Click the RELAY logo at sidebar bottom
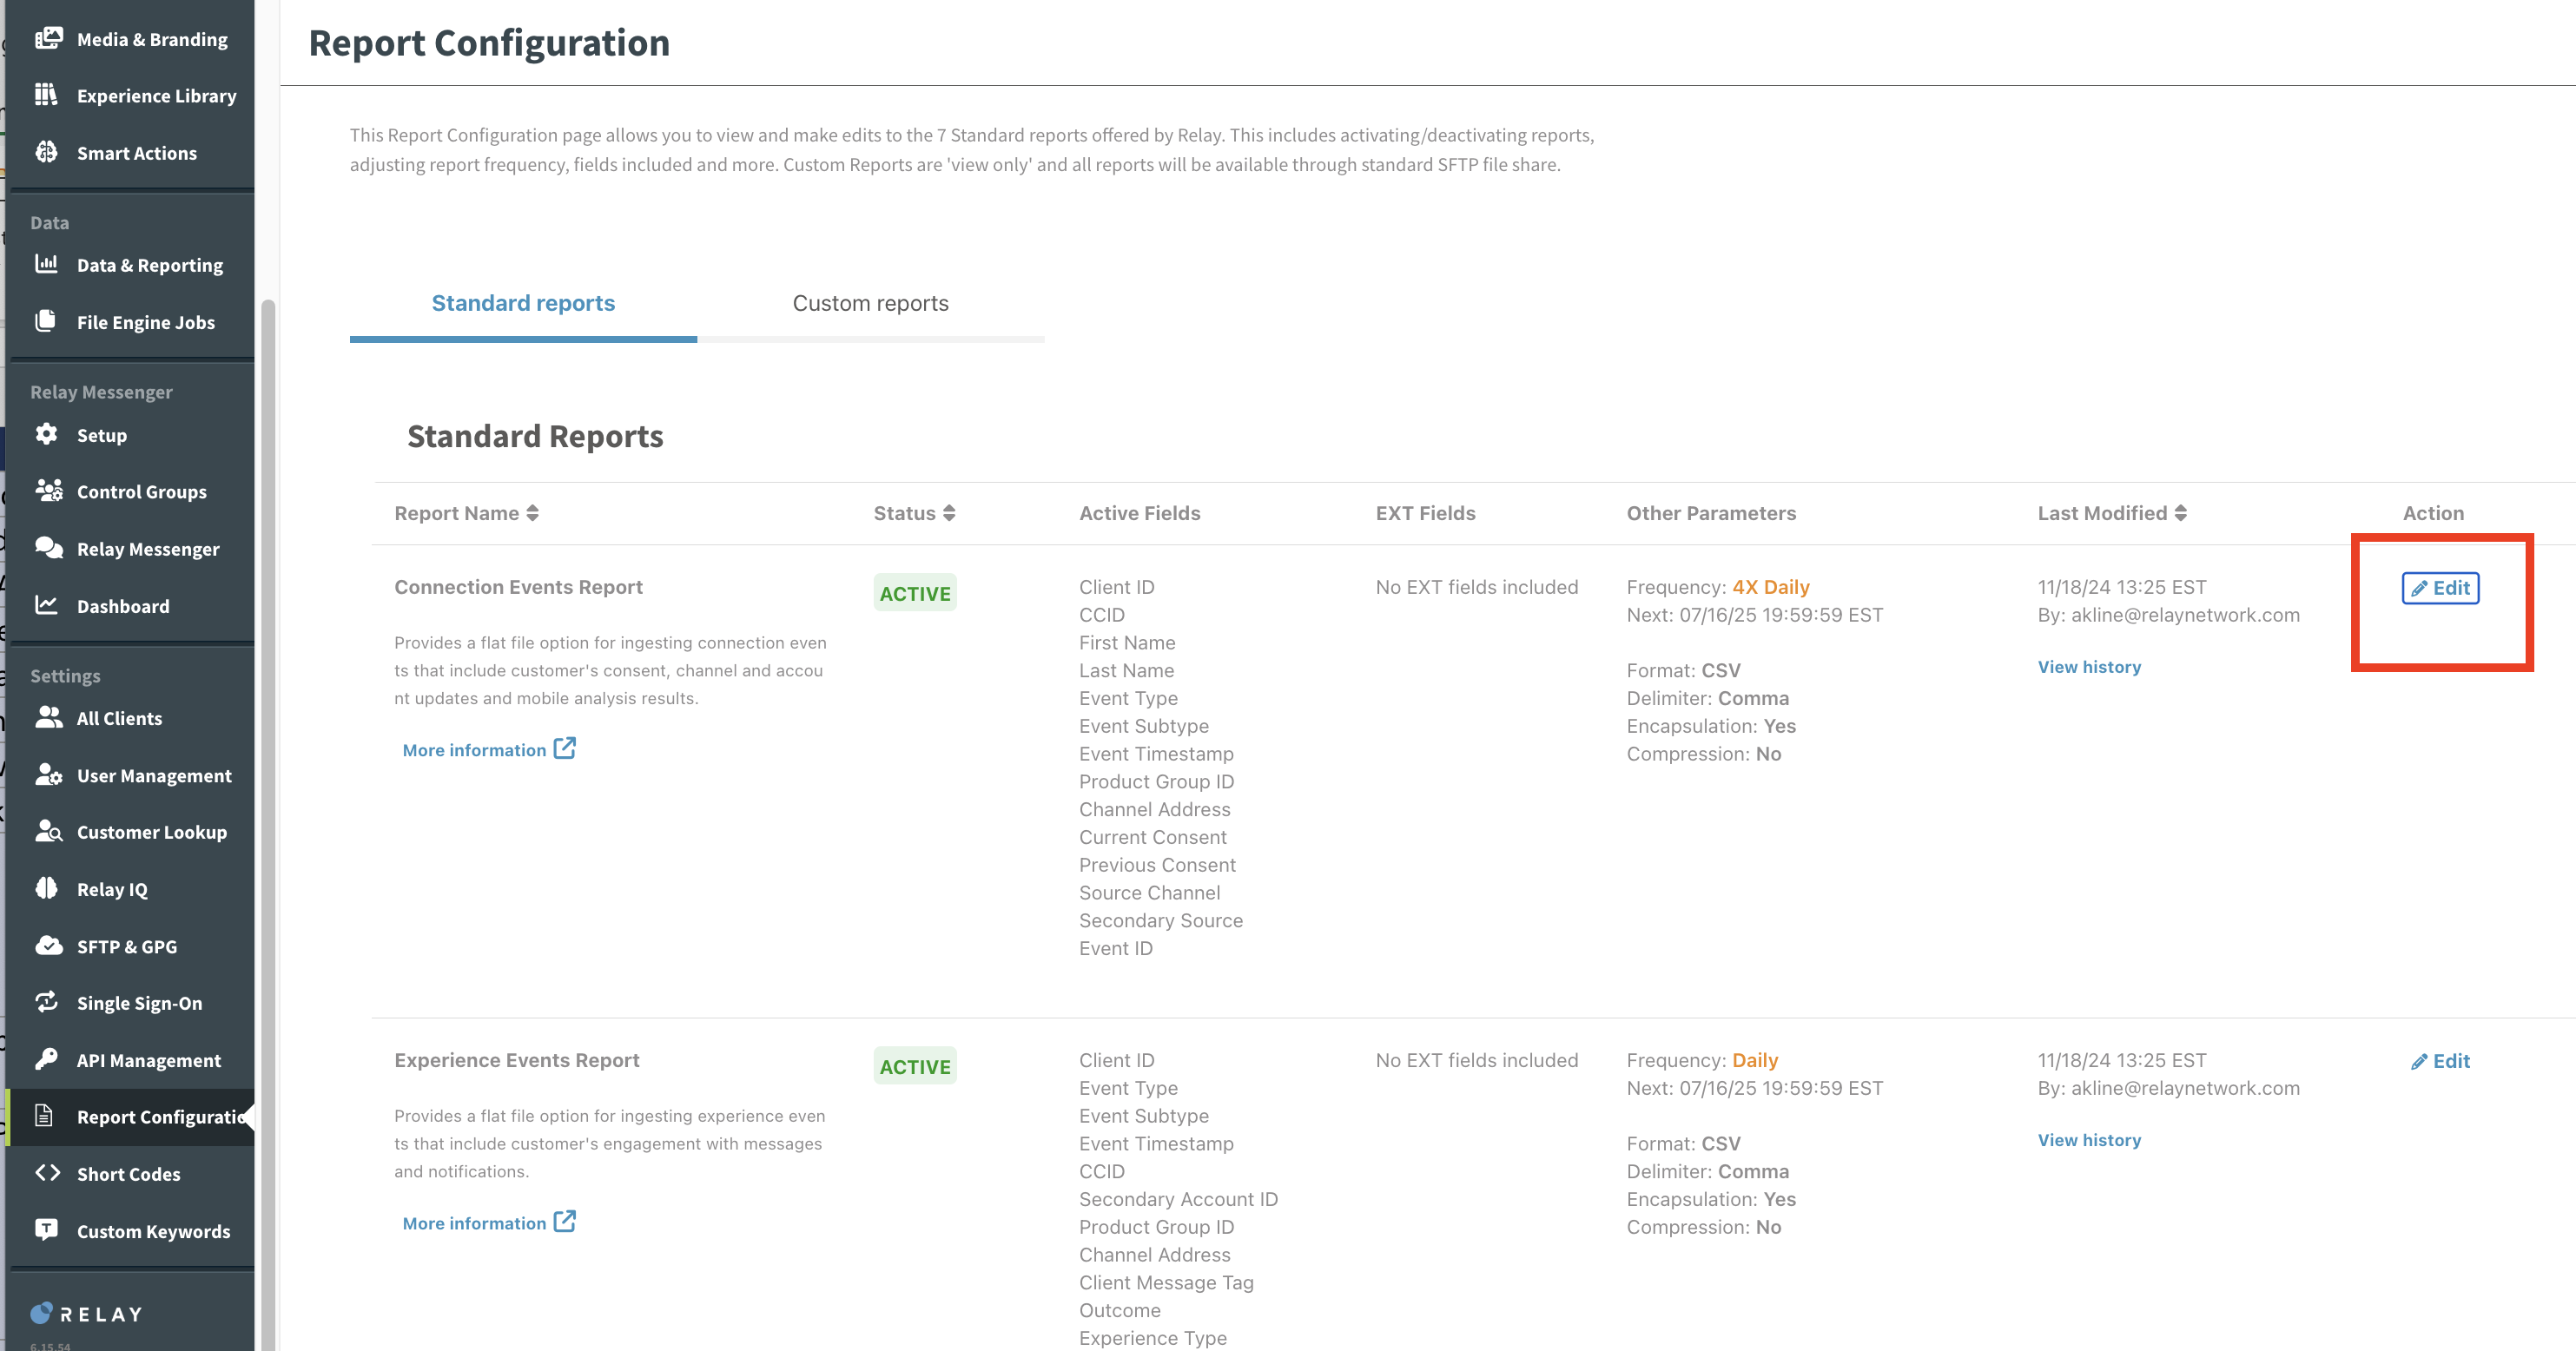This screenshot has width=2576, height=1351. (x=86, y=1314)
